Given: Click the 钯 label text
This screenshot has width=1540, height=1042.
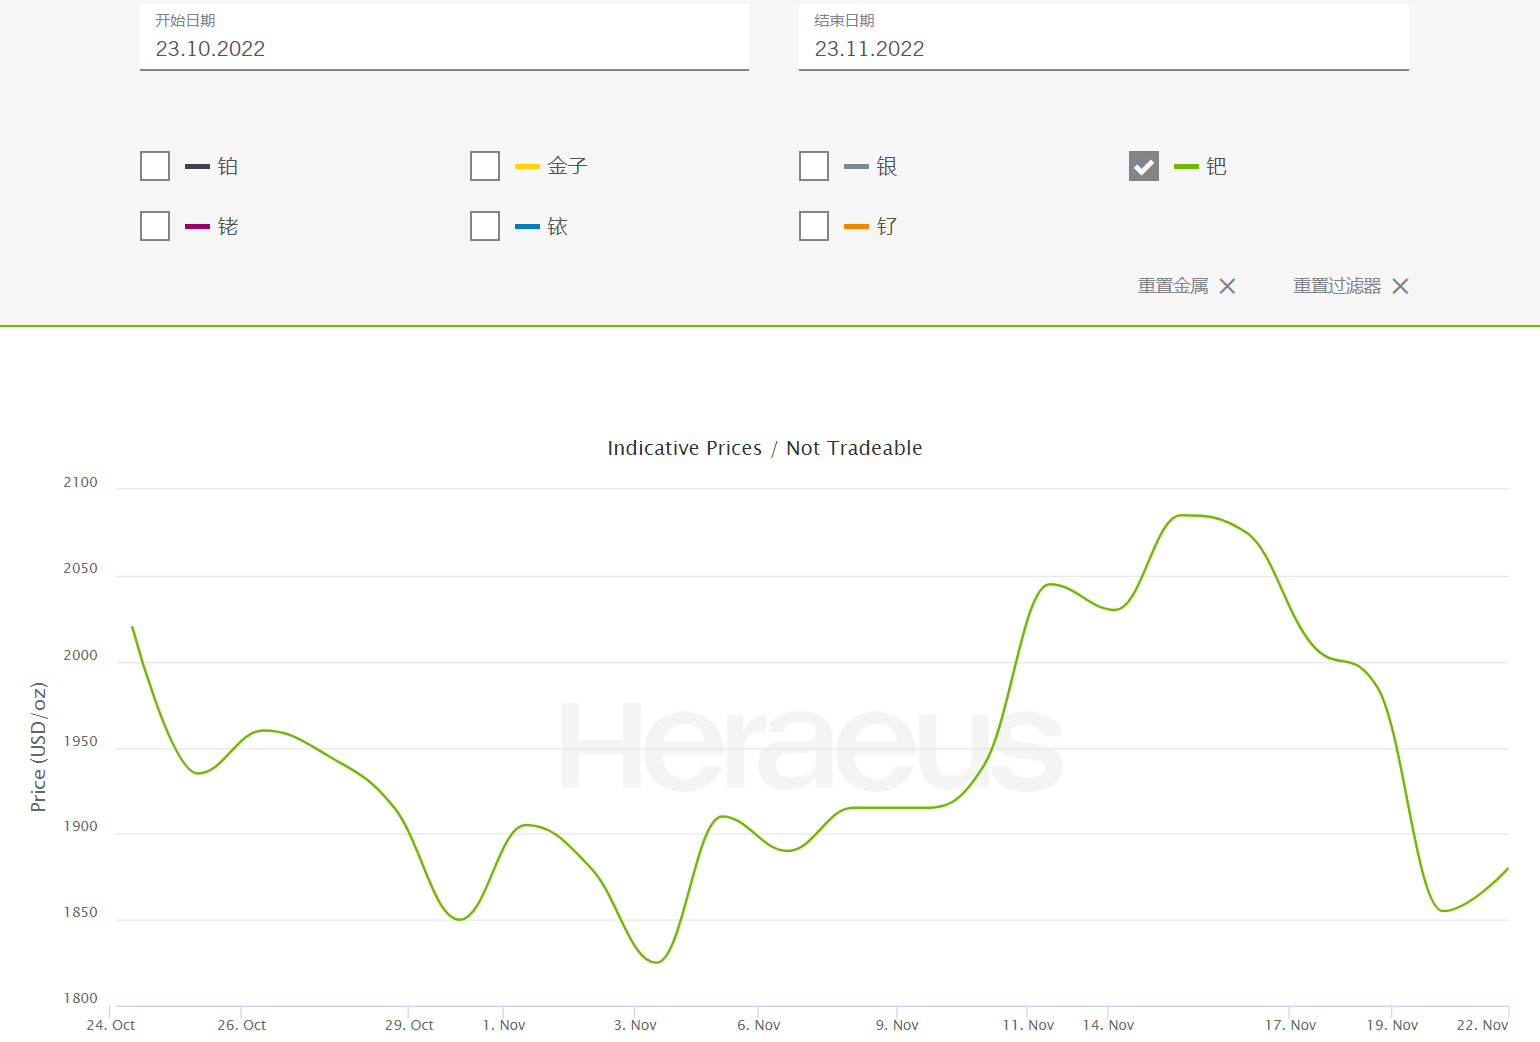Looking at the screenshot, I should [x=1216, y=166].
